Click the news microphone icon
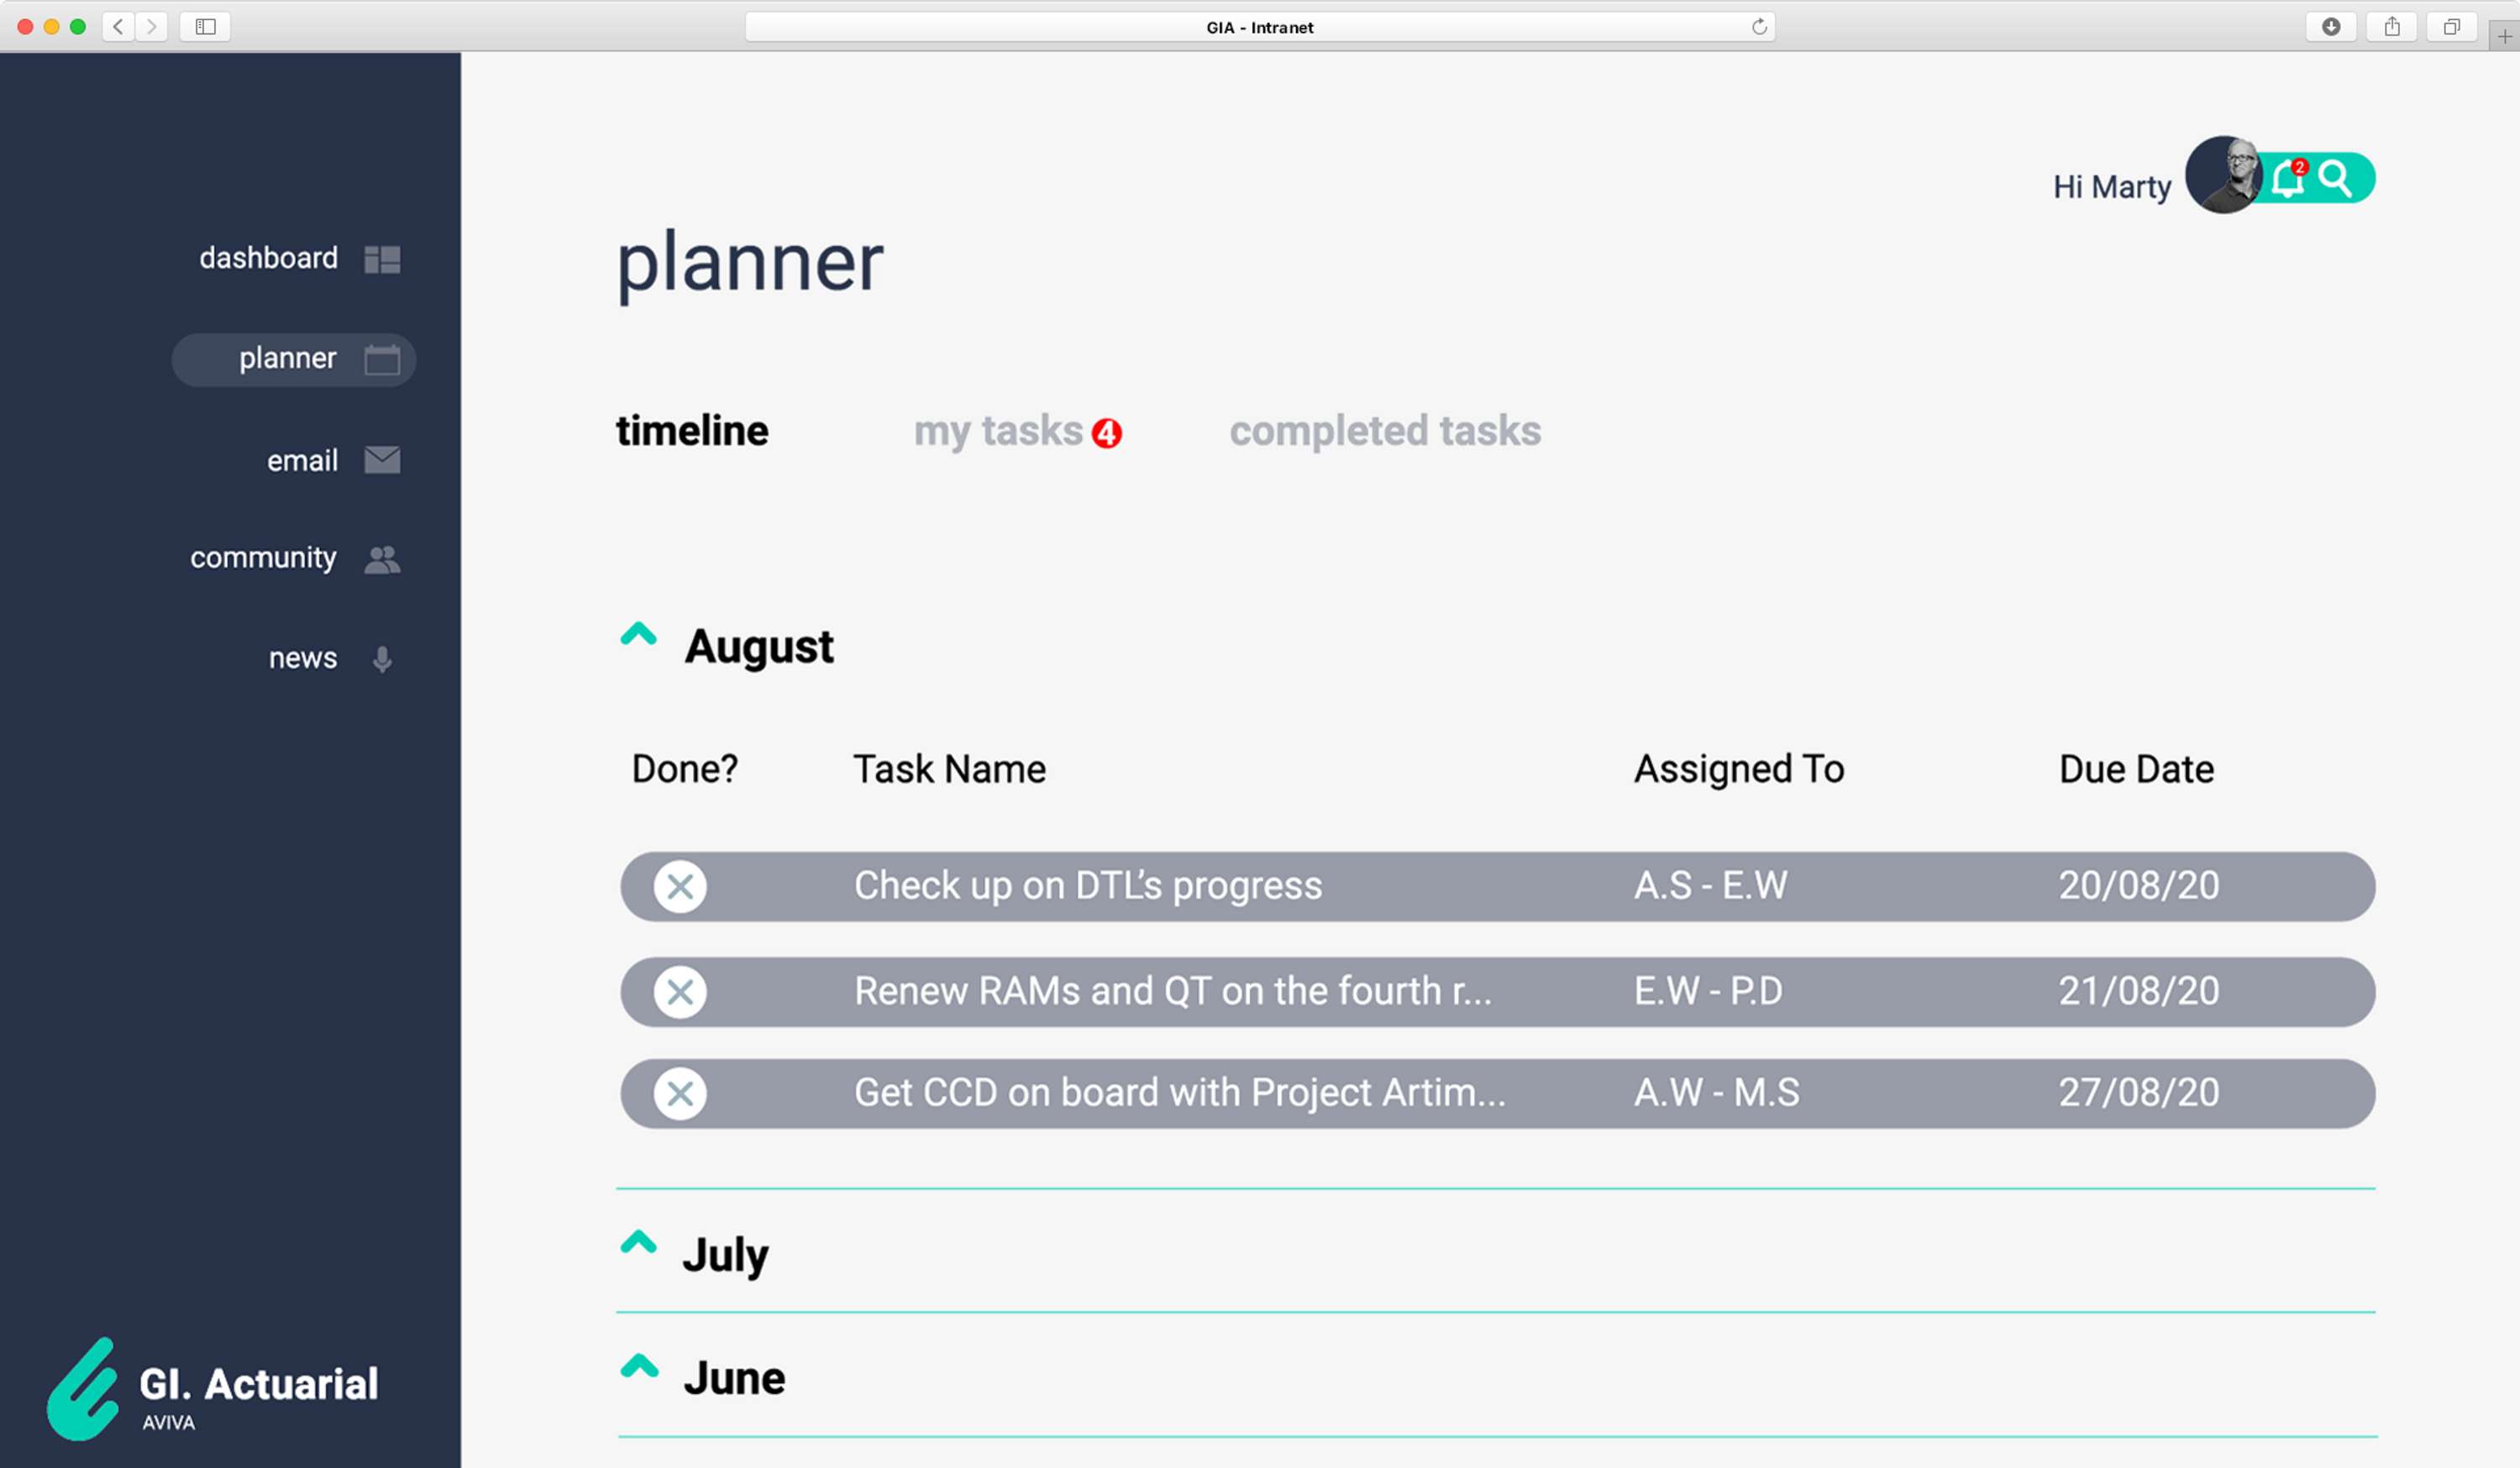 pyautogui.click(x=382, y=659)
